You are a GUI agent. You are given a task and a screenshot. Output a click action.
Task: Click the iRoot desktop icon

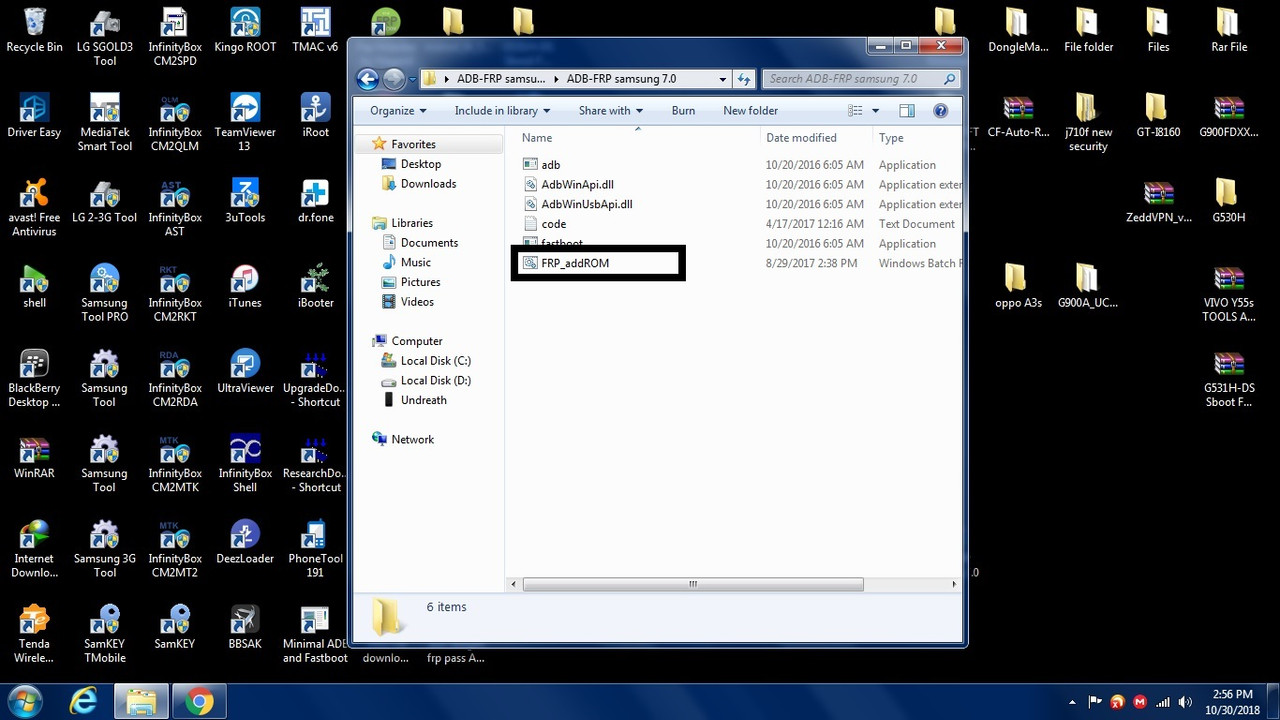click(x=315, y=116)
